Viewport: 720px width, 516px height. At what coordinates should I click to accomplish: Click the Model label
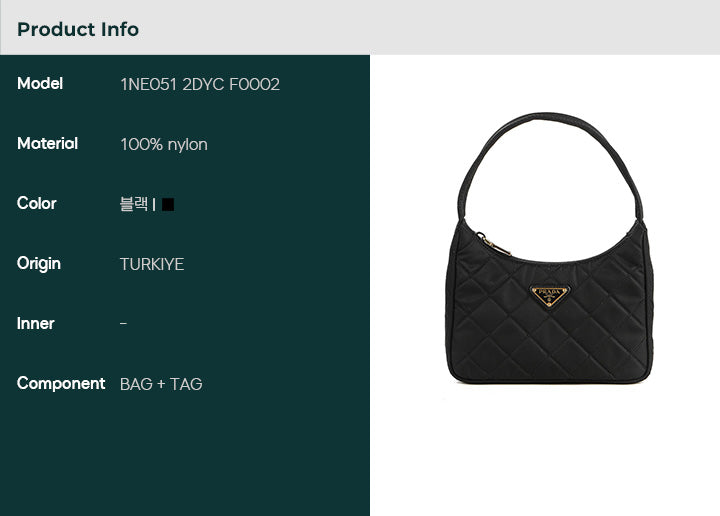coord(40,84)
